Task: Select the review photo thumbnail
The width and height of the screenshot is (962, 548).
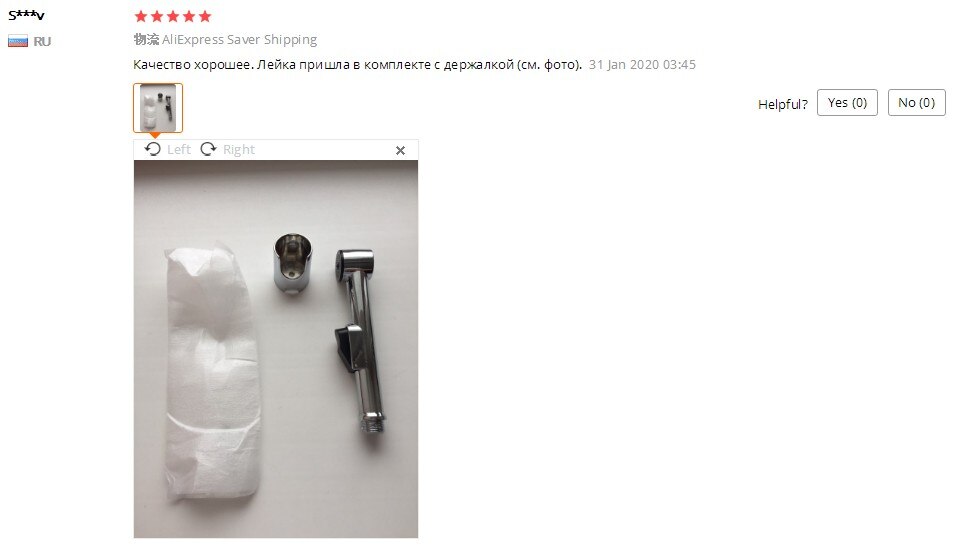Action: (158, 108)
